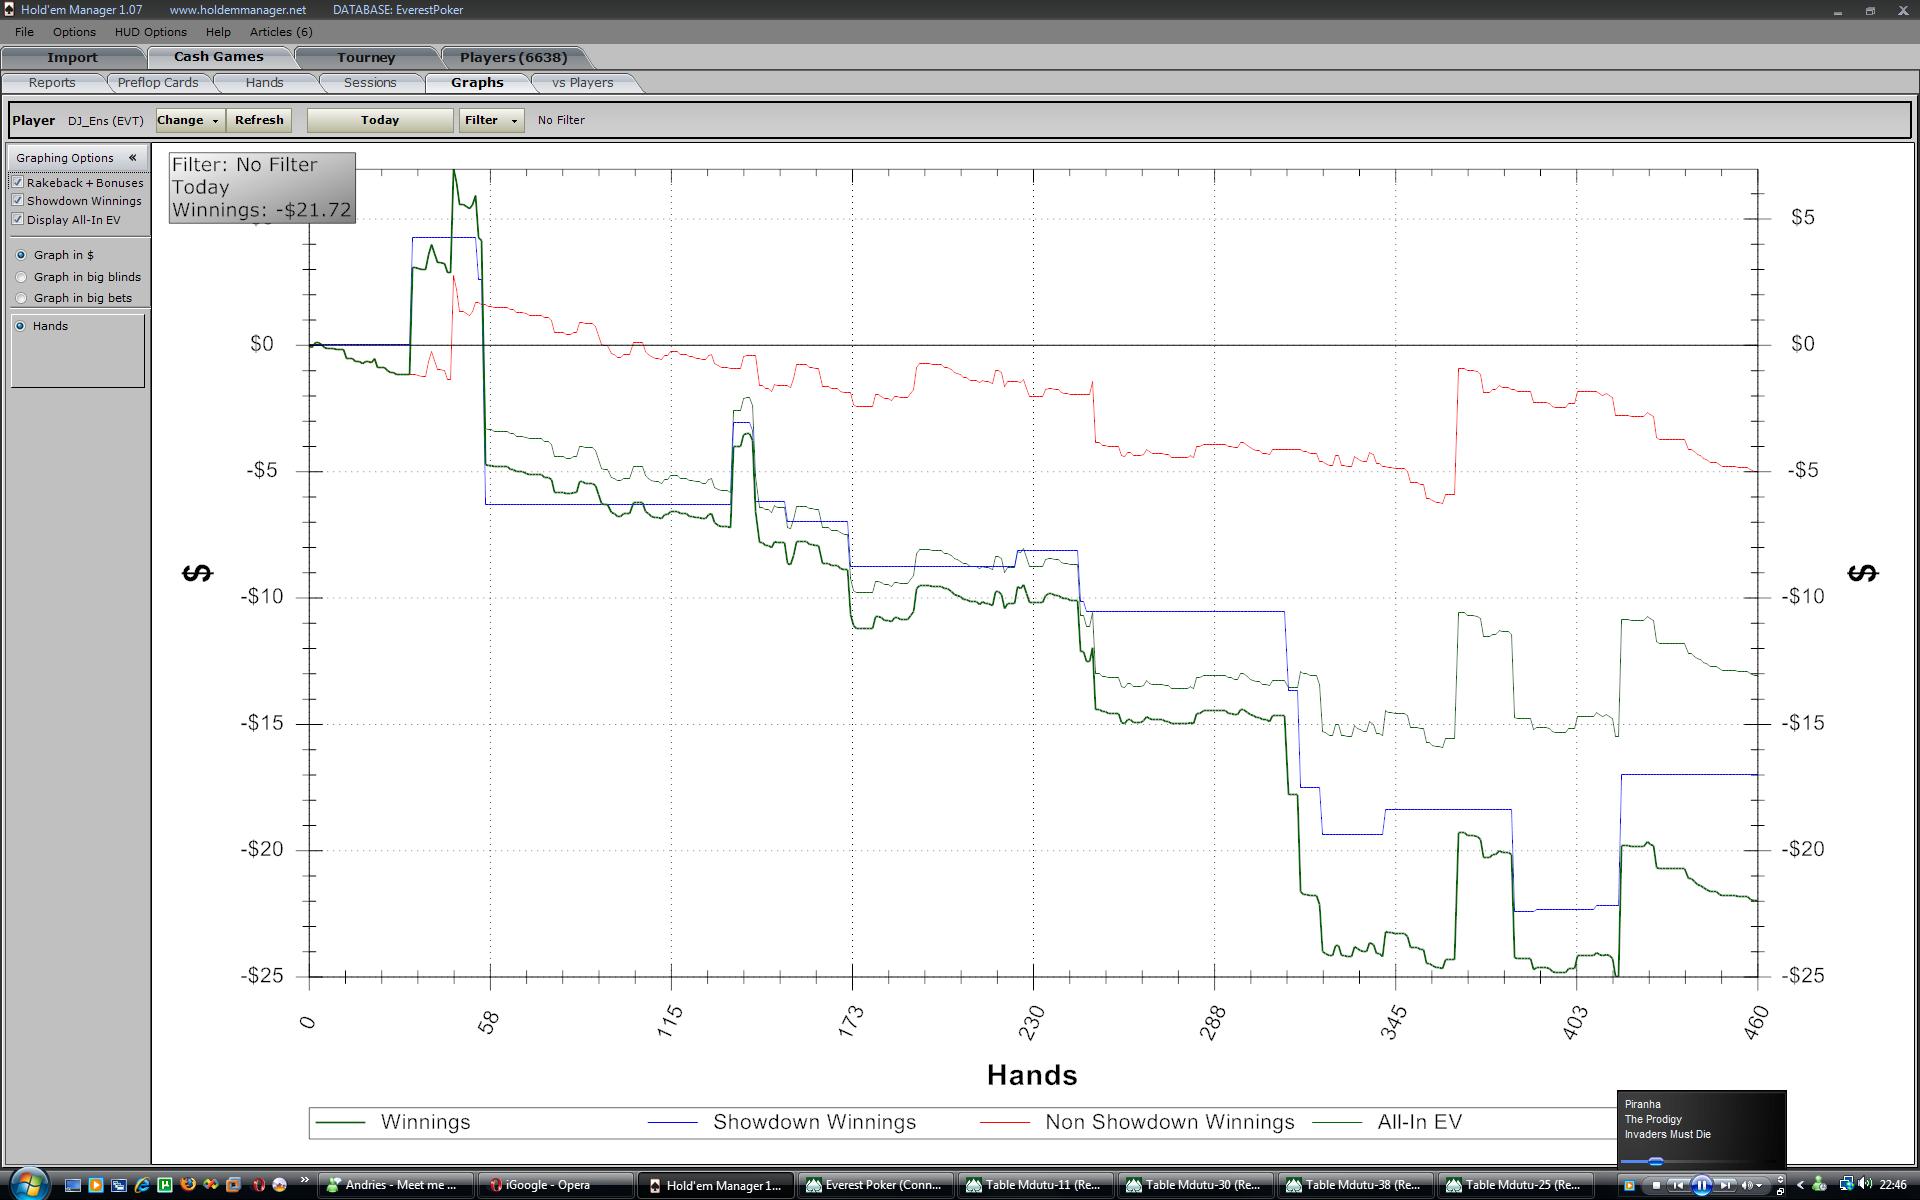Switch to the Cash Games tab
This screenshot has width=1920, height=1200.
(219, 57)
